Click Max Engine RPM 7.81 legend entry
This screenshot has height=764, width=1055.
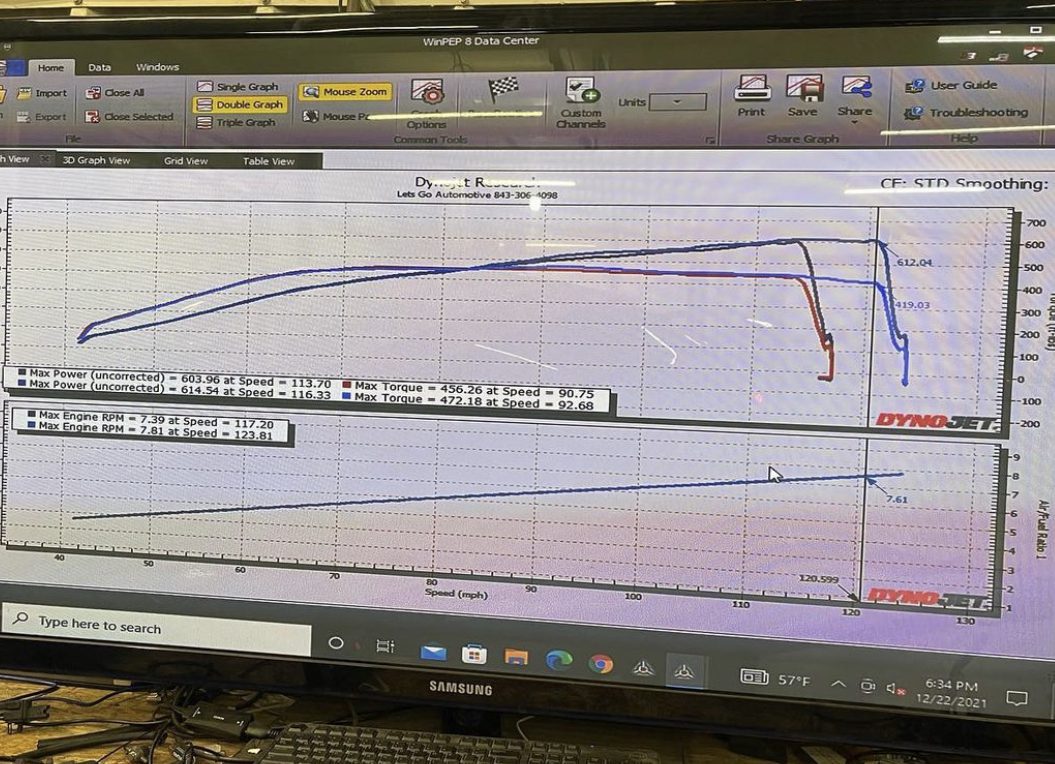pyautogui.click(x=150, y=429)
